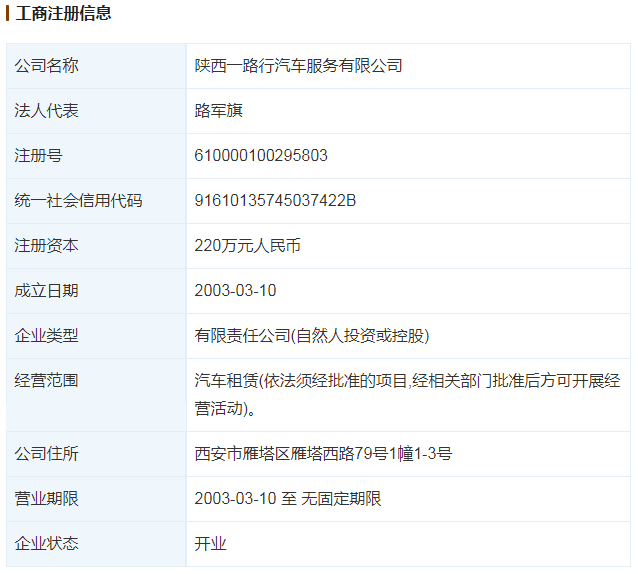
Task: Click the enterprise status value 开业
Action: 210,544
